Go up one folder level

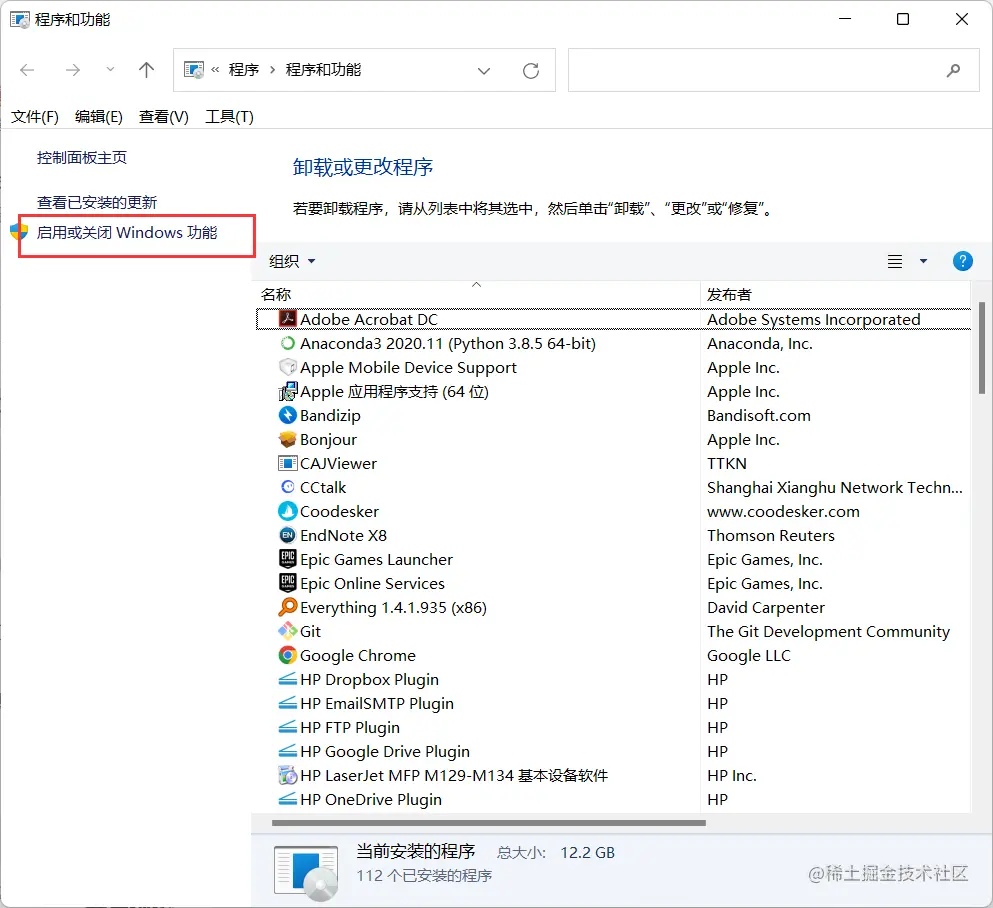[x=145, y=70]
